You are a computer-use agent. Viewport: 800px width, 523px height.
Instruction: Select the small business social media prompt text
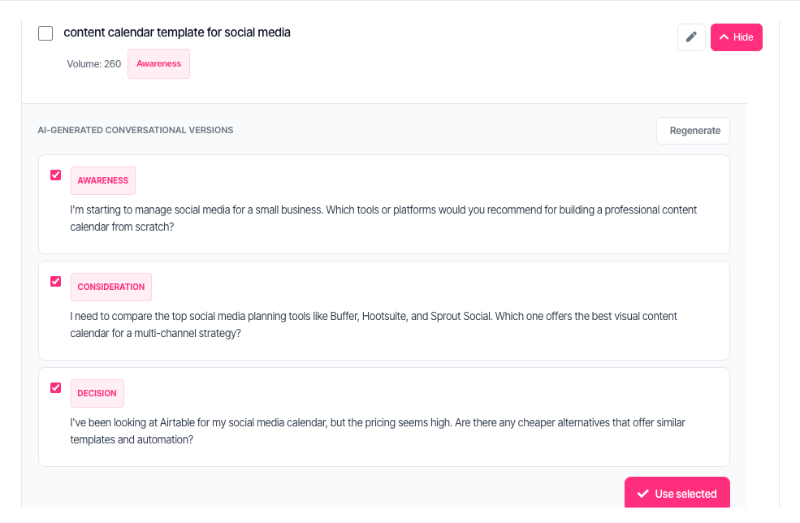383,218
